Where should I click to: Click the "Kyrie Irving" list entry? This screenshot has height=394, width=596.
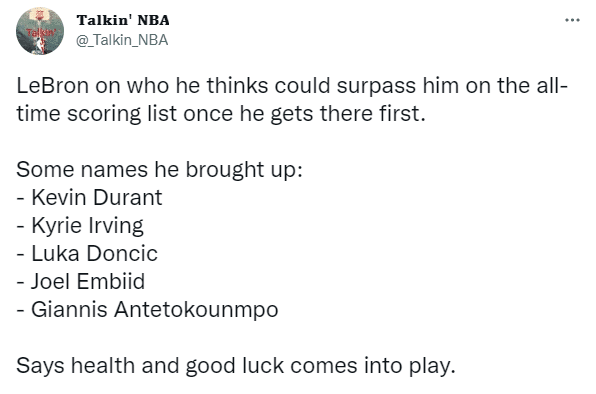(87, 226)
